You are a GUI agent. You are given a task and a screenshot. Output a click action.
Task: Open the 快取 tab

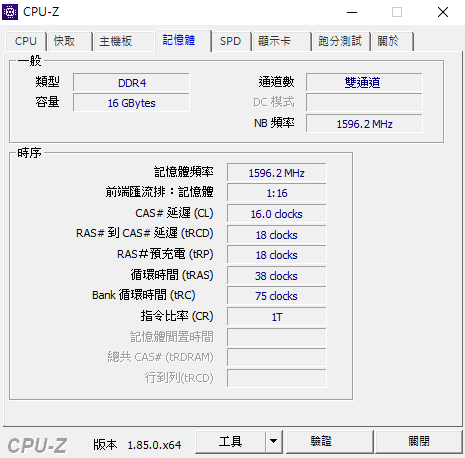point(69,41)
